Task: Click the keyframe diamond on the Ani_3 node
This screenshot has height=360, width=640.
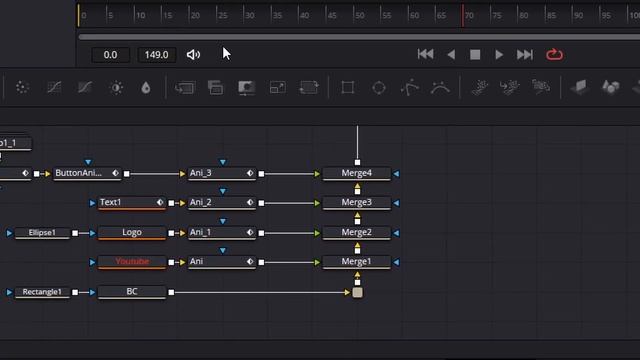Action: coord(250,173)
